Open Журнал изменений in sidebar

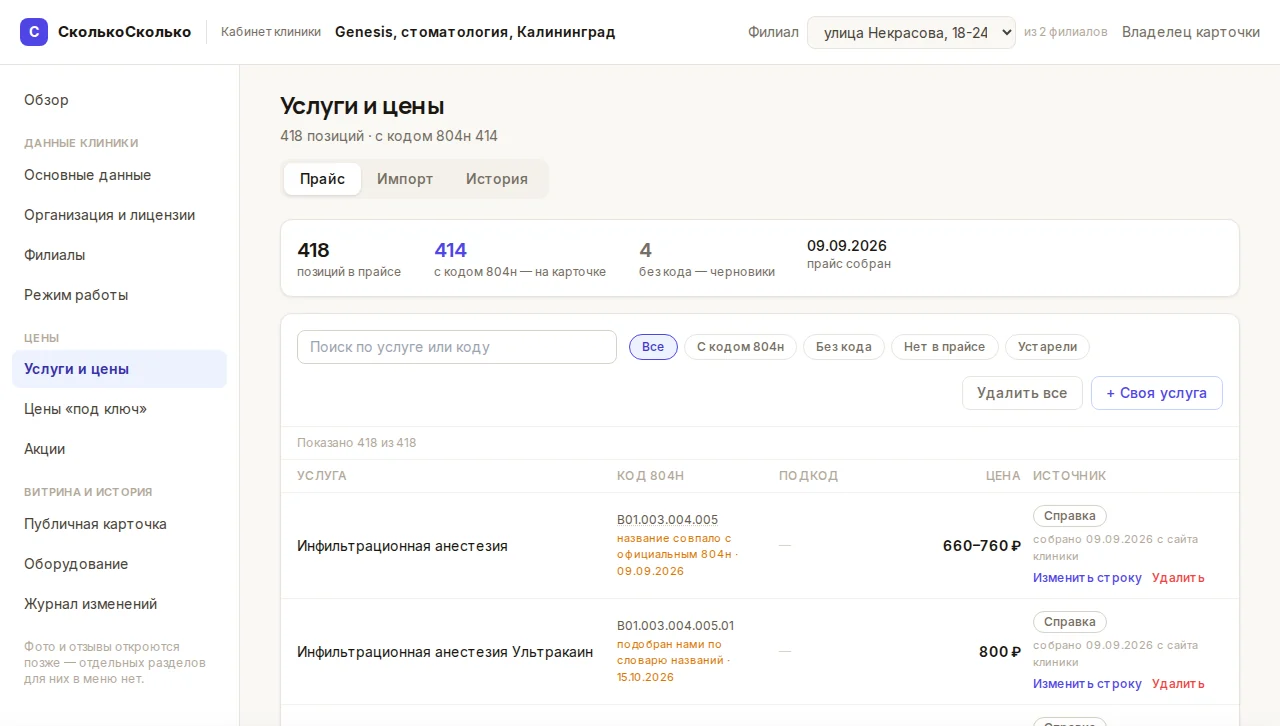click(x=119, y=604)
